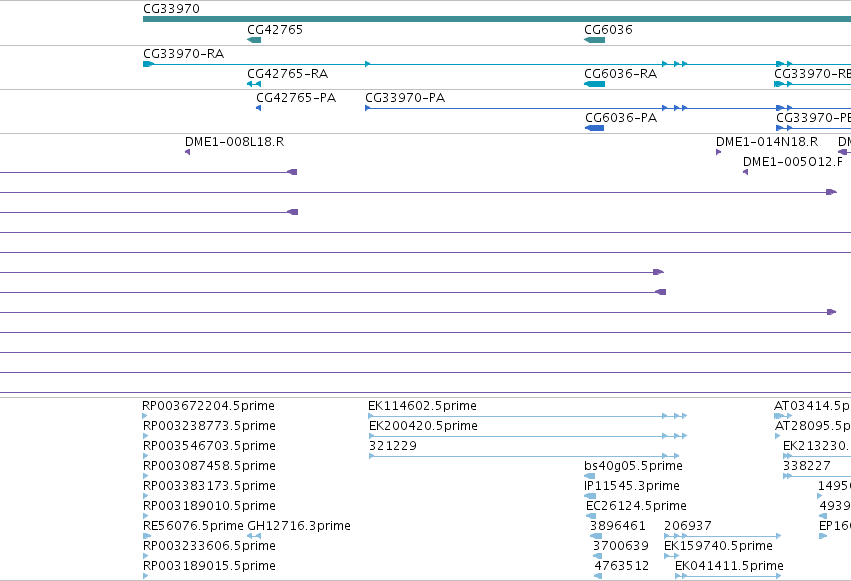This screenshot has height=581, width=851.
Task: Click the DME1-008L18.R label
Action: click(234, 142)
